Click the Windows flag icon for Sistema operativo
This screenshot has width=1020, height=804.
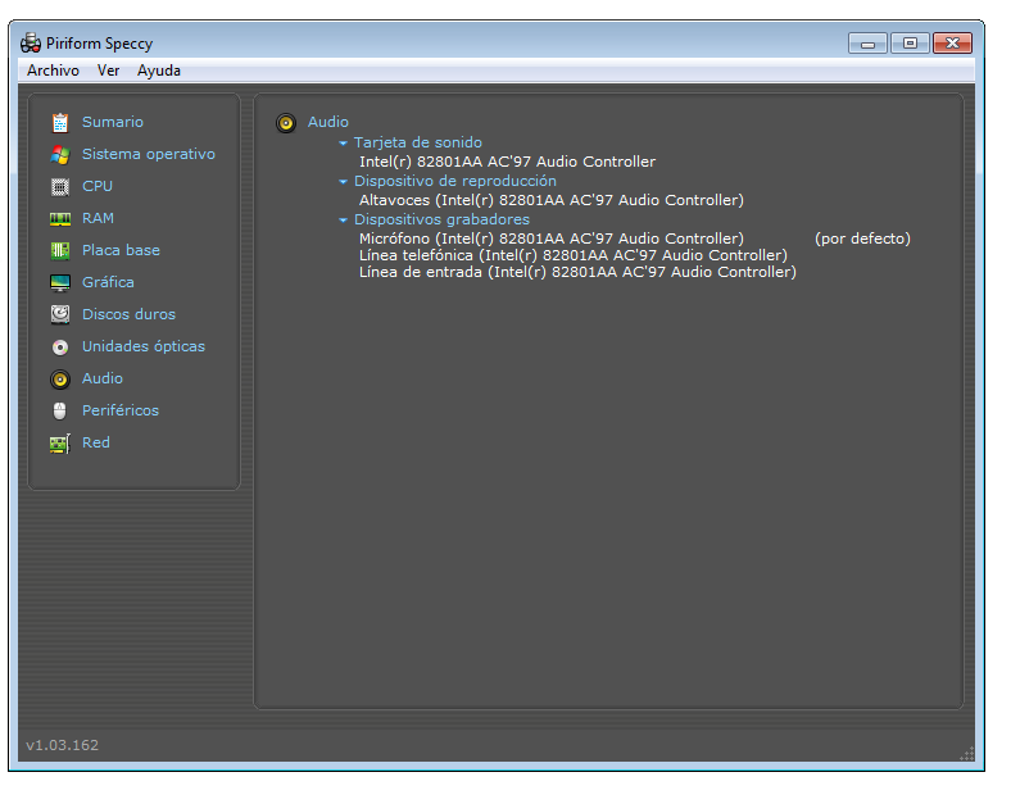click(60, 155)
